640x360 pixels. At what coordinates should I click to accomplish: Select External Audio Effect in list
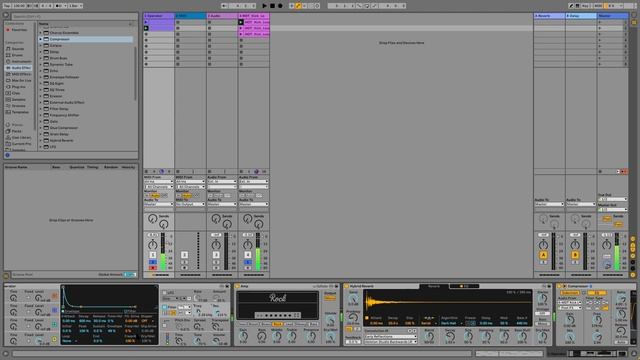tap(67, 102)
